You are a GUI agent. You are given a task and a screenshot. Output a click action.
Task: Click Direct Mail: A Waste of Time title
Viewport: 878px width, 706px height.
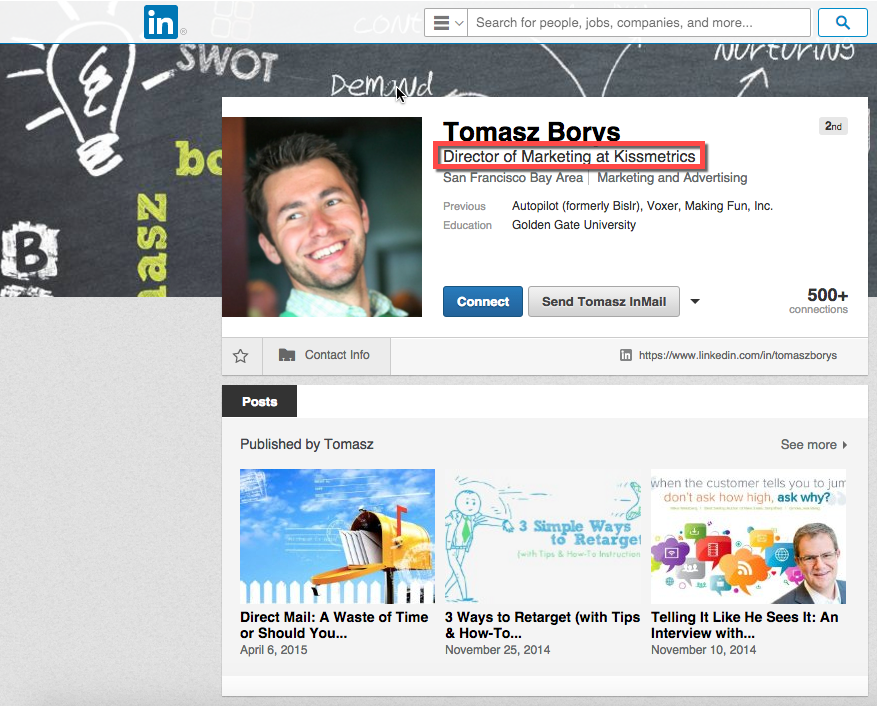(334, 625)
